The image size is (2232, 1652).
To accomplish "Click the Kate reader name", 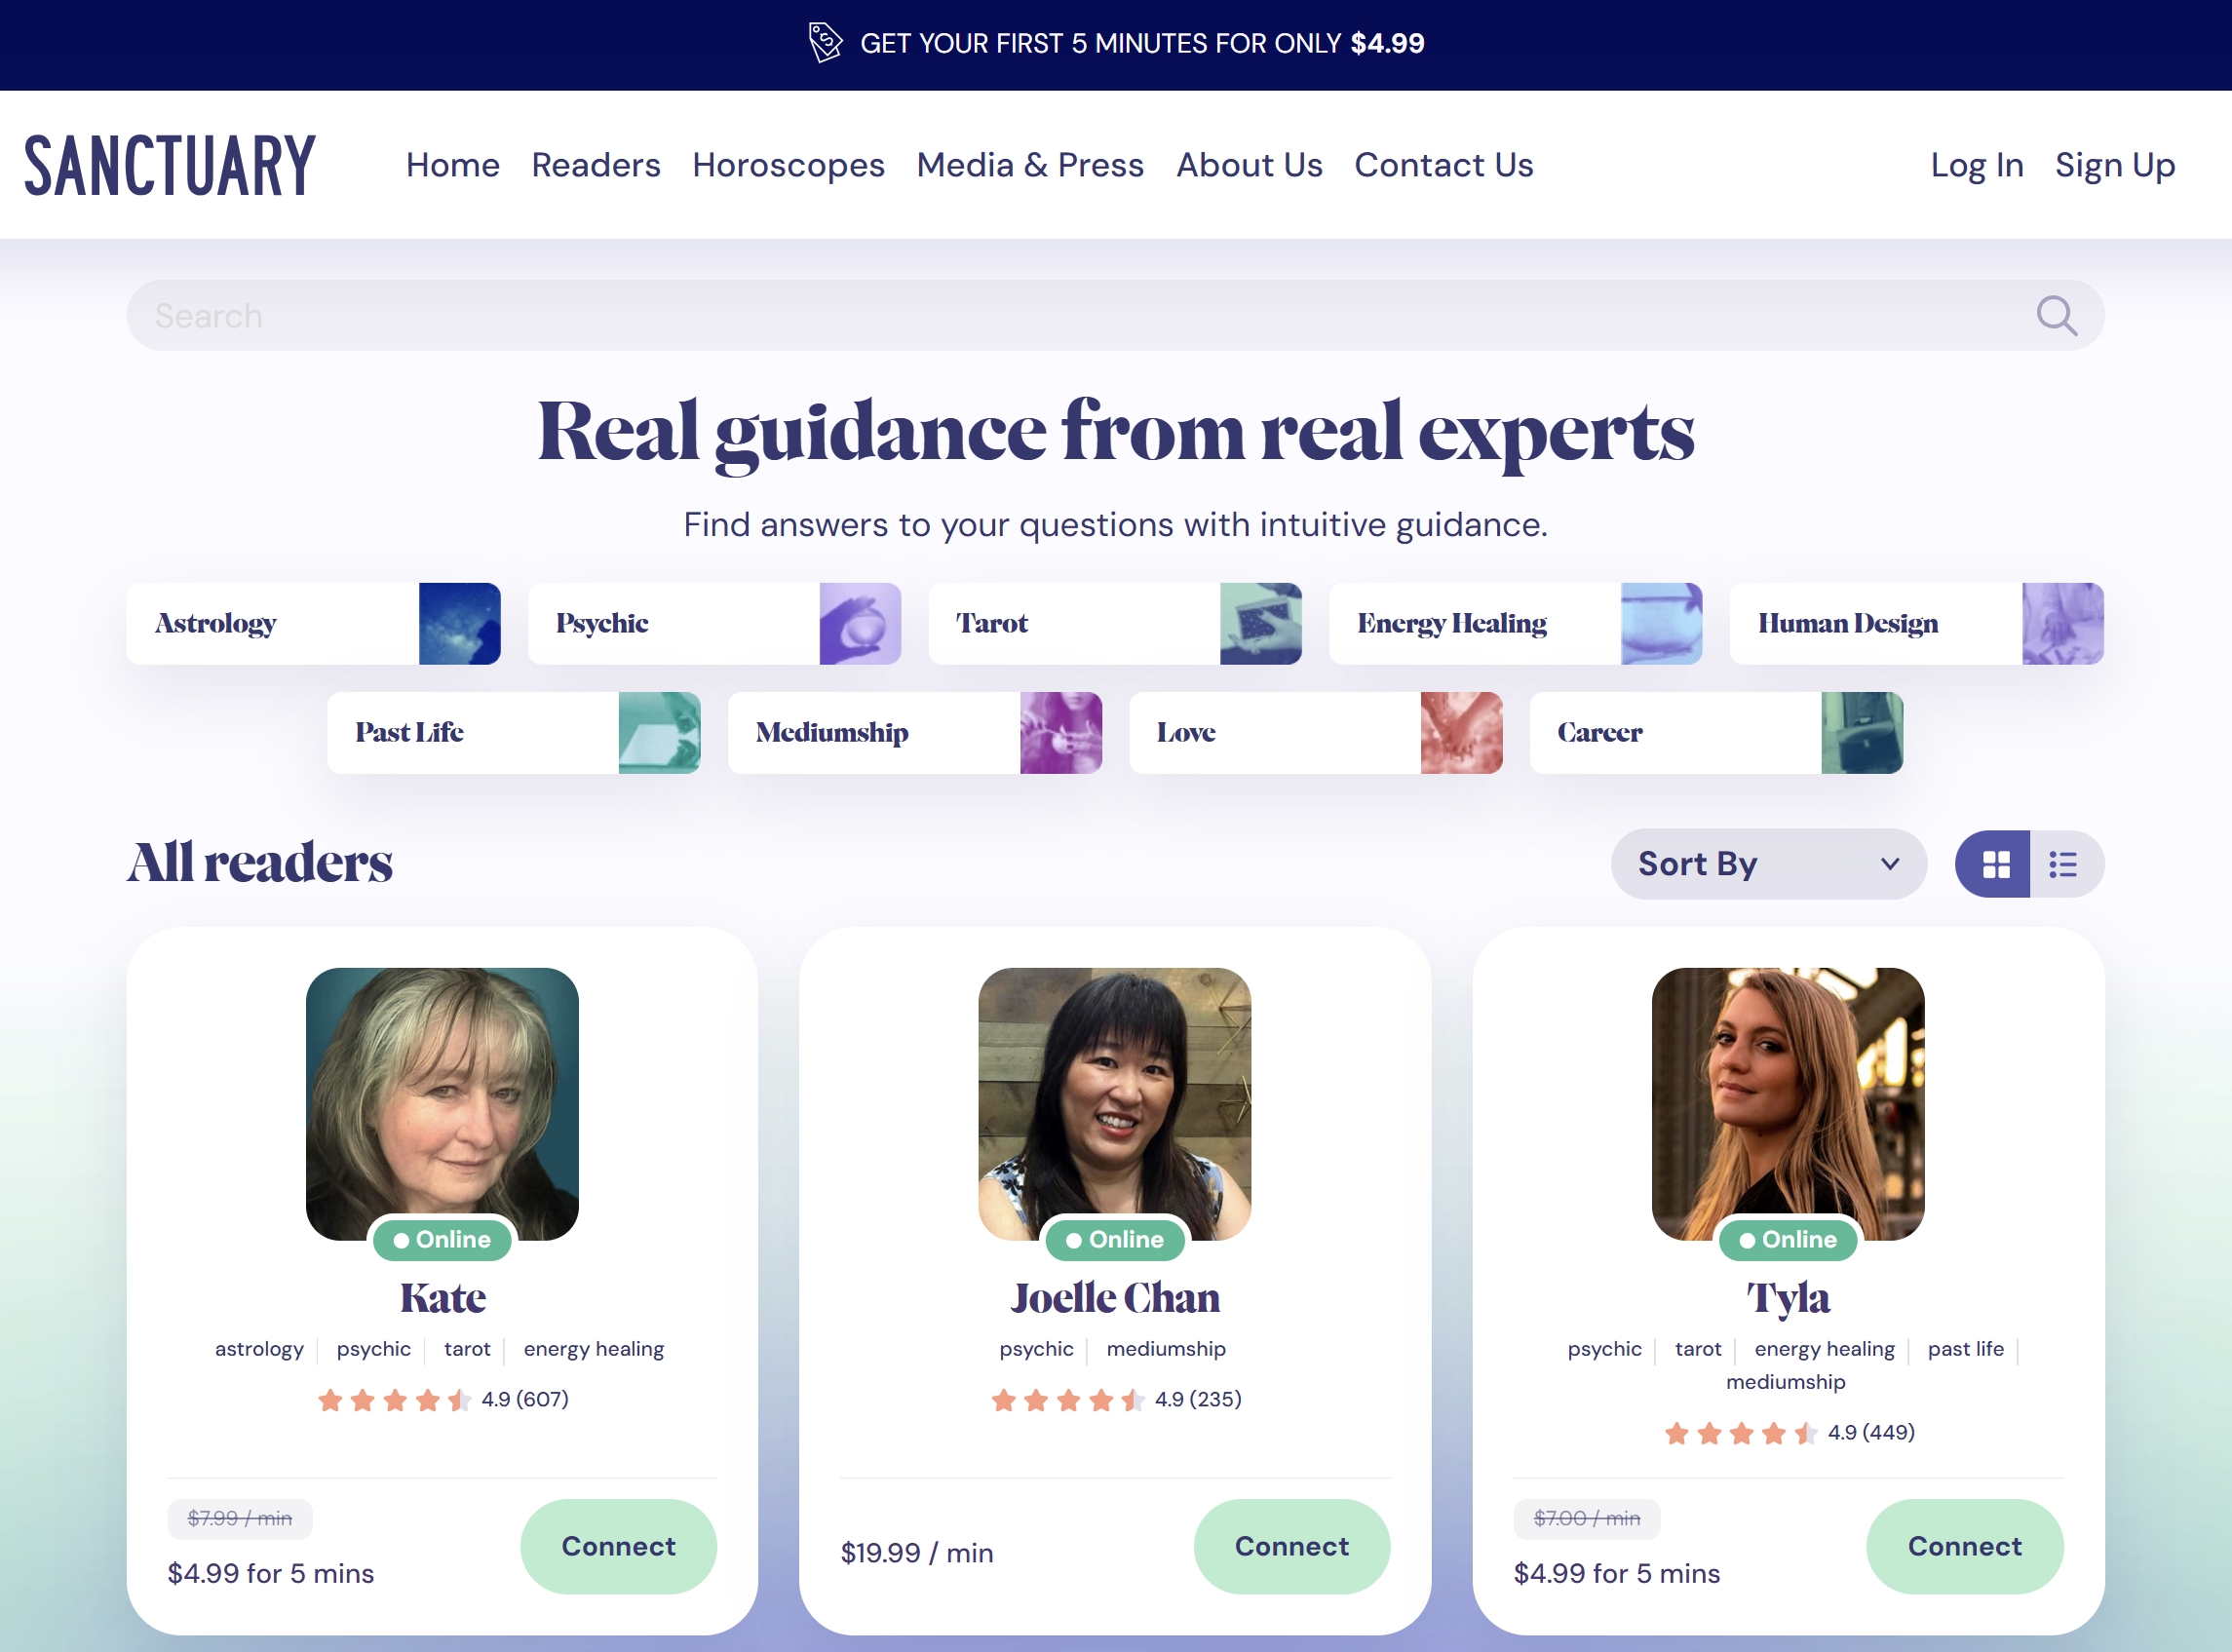I will (x=443, y=1298).
